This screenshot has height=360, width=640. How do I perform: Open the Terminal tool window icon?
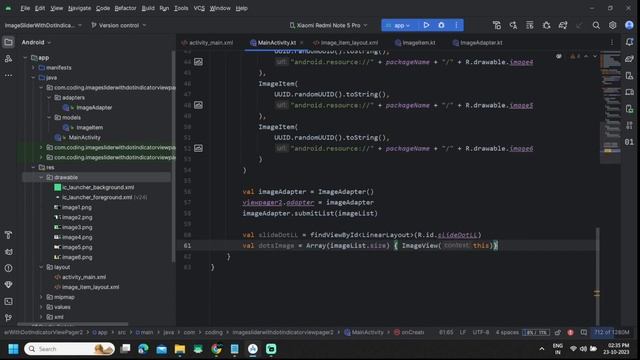[x=8, y=301]
